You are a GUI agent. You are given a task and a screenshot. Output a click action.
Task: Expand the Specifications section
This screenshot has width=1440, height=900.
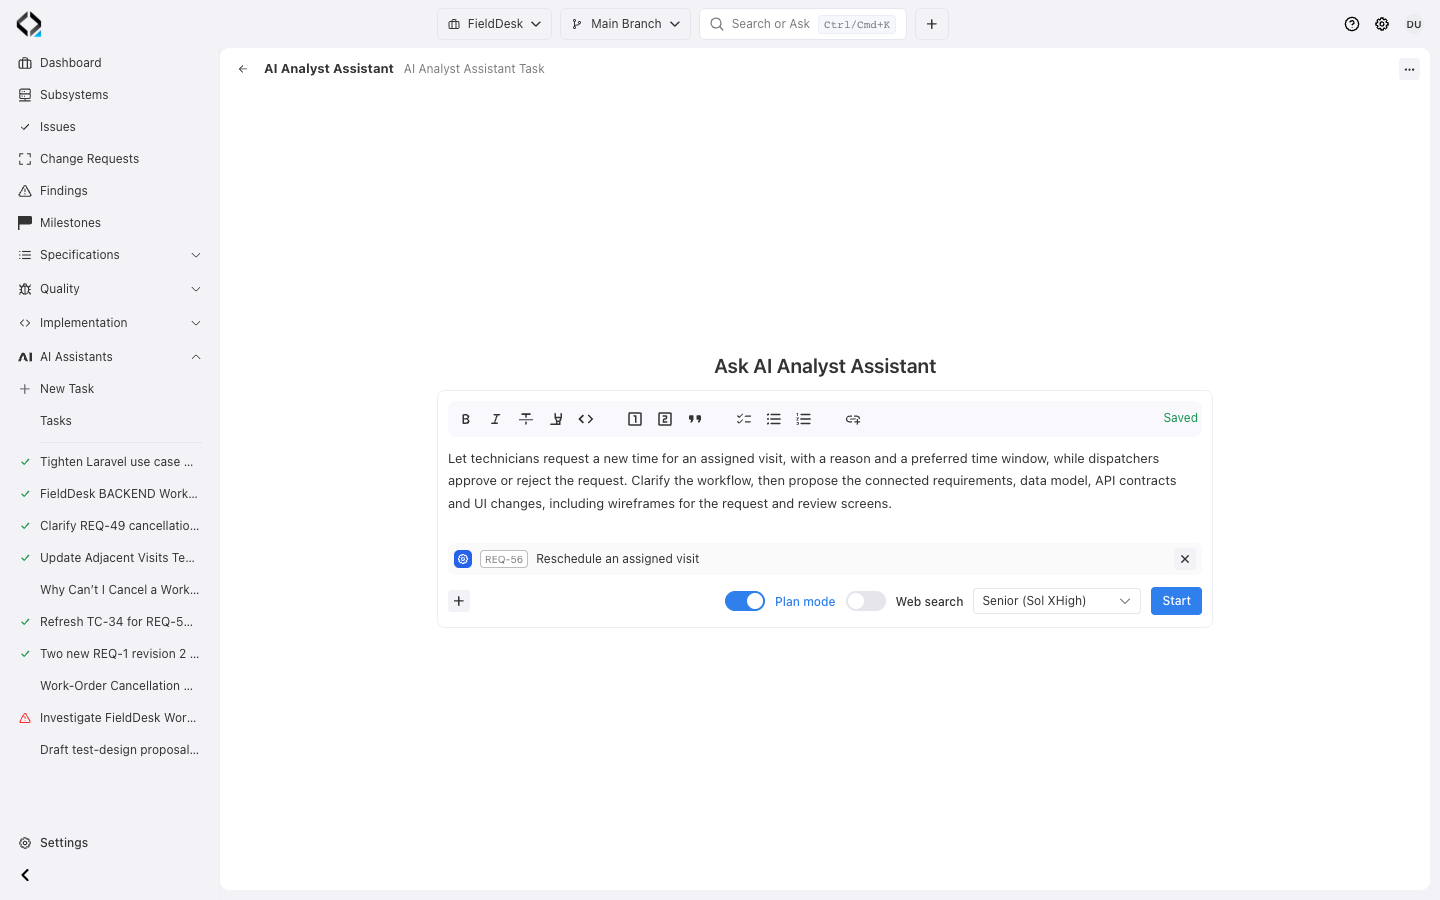pyautogui.click(x=110, y=255)
